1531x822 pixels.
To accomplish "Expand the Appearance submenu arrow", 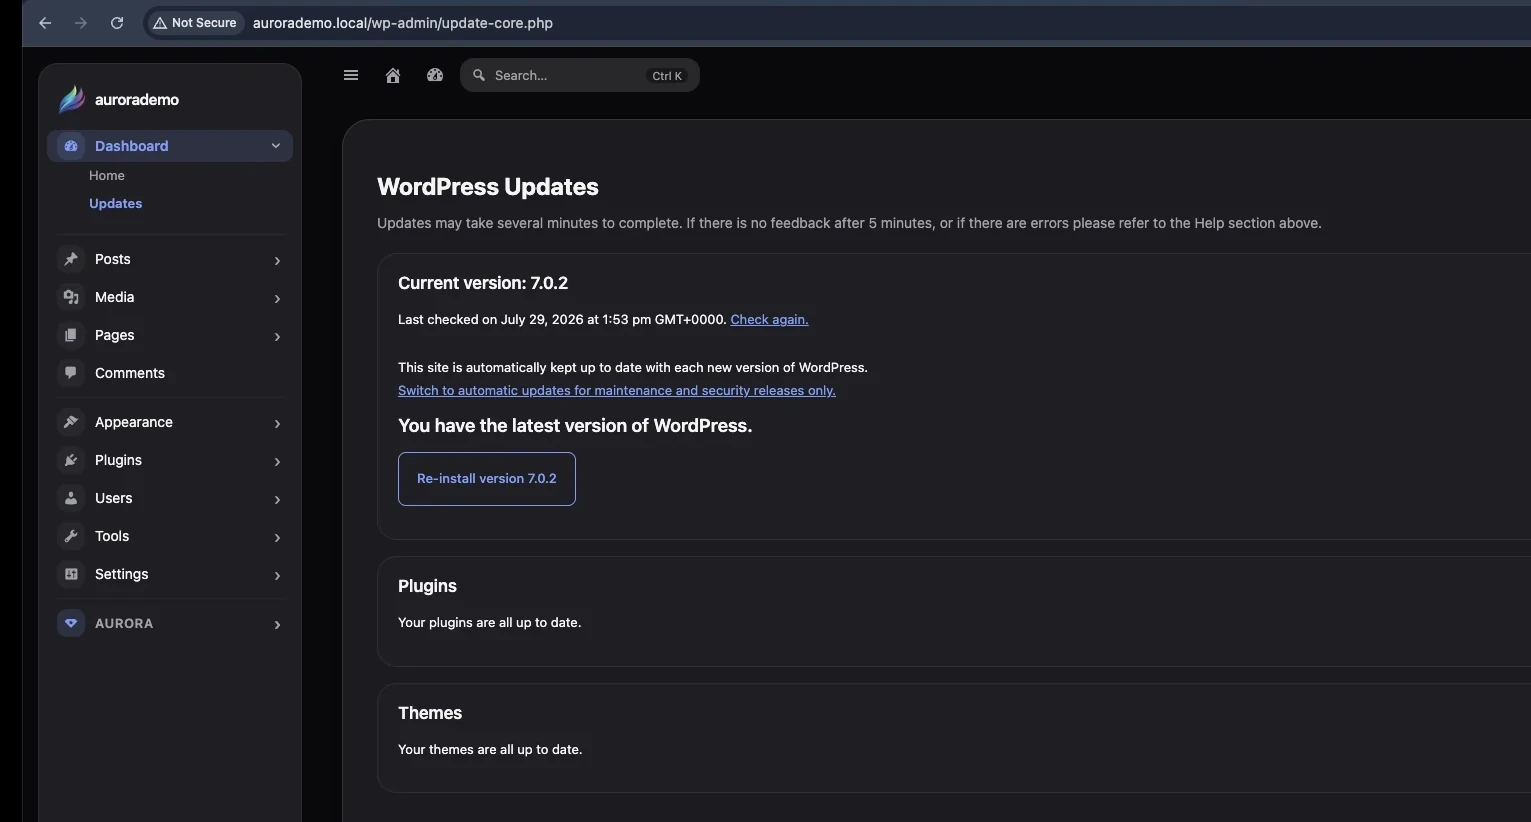I will [277, 423].
